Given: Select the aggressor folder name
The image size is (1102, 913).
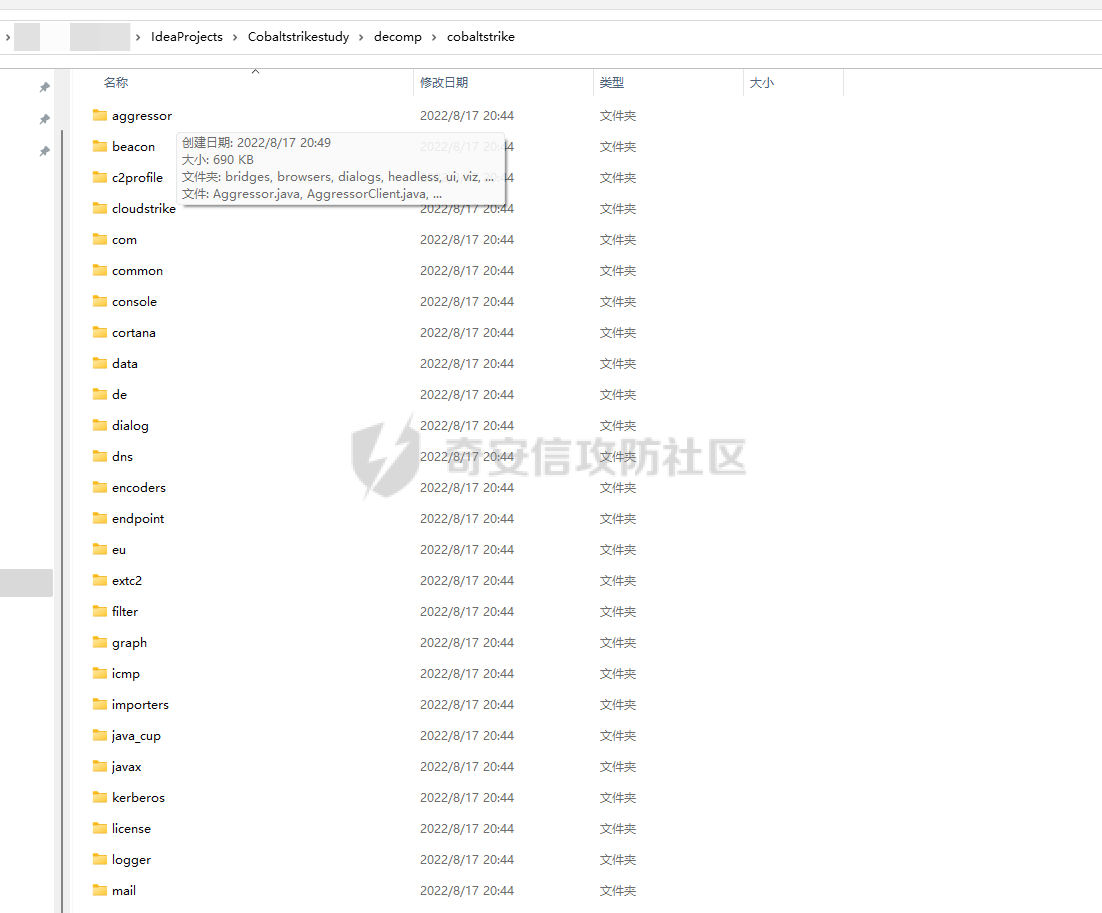Looking at the screenshot, I should [142, 116].
